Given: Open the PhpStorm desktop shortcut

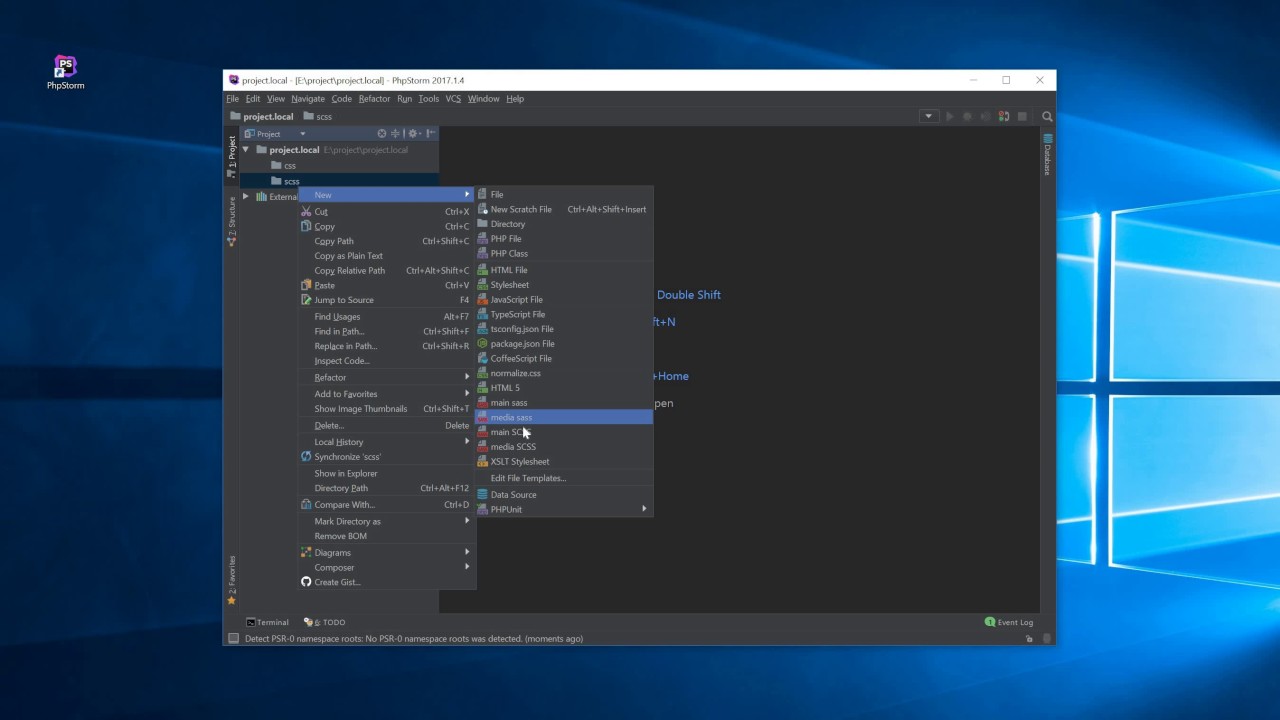Looking at the screenshot, I should tap(65, 72).
